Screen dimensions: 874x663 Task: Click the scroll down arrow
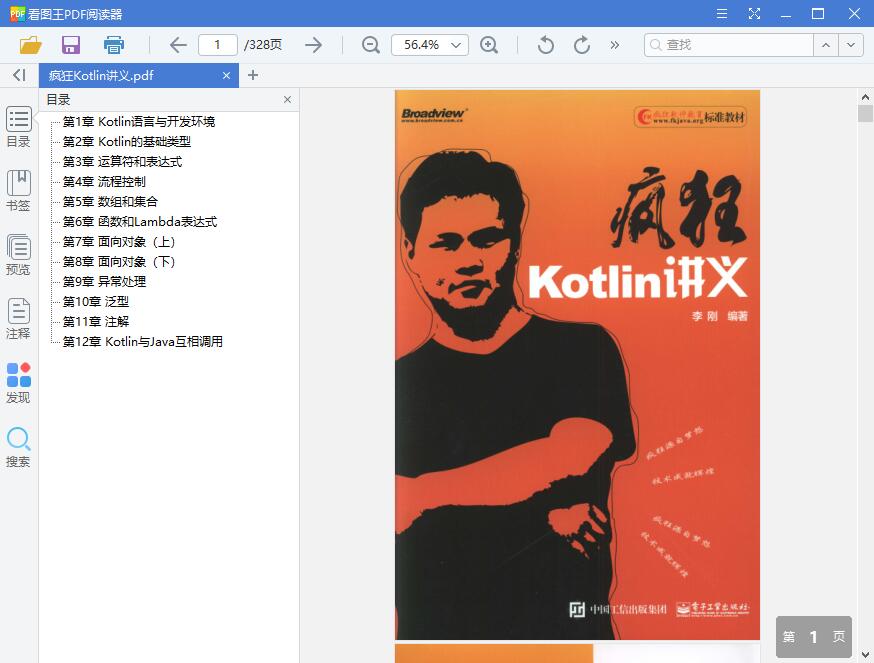coord(865,654)
